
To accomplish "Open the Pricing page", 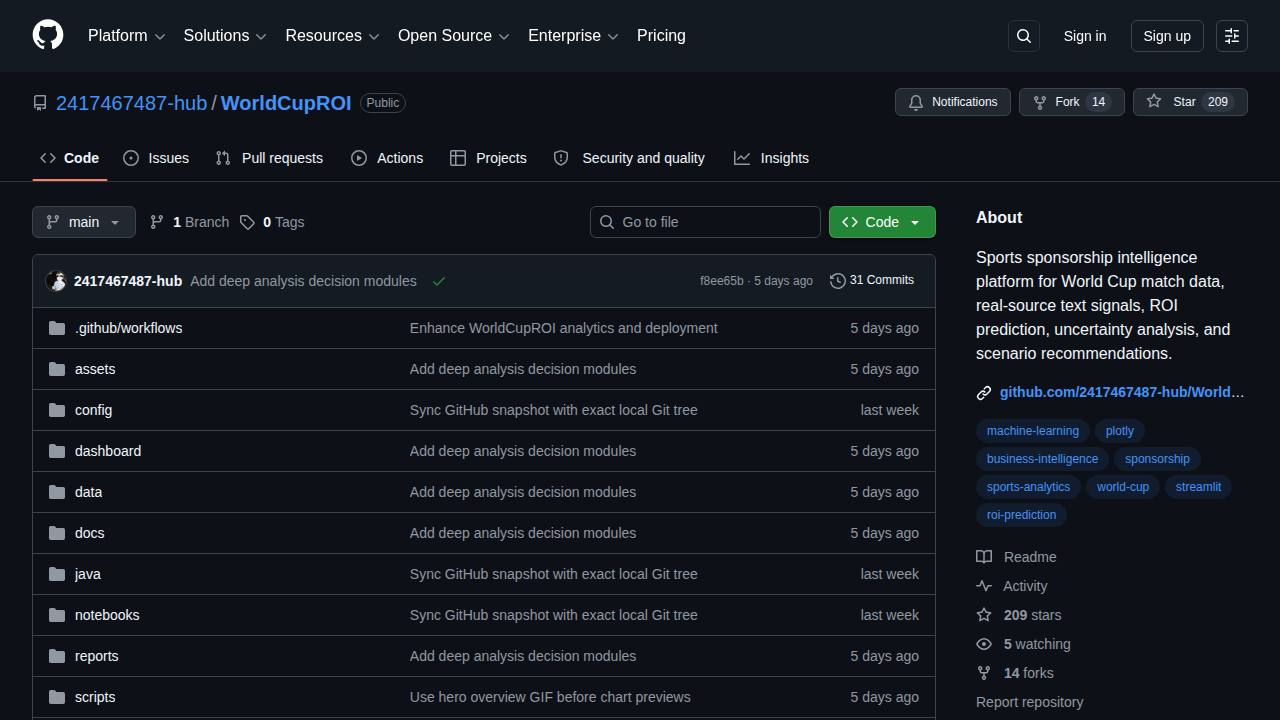I will coord(661,35).
